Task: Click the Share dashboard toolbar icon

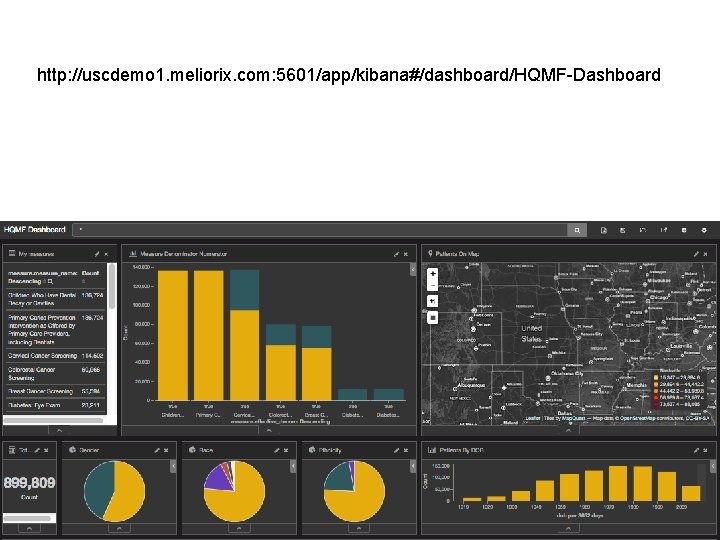Action: pos(664,230)
